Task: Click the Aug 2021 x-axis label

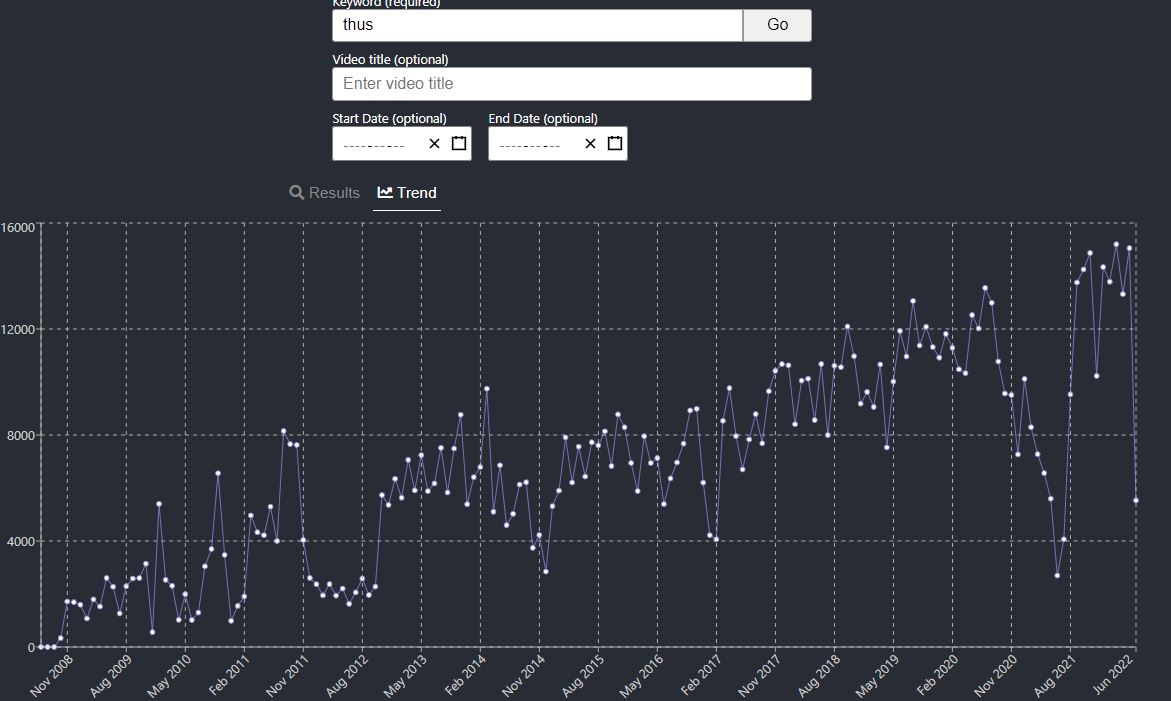Action: (1054, 676)
